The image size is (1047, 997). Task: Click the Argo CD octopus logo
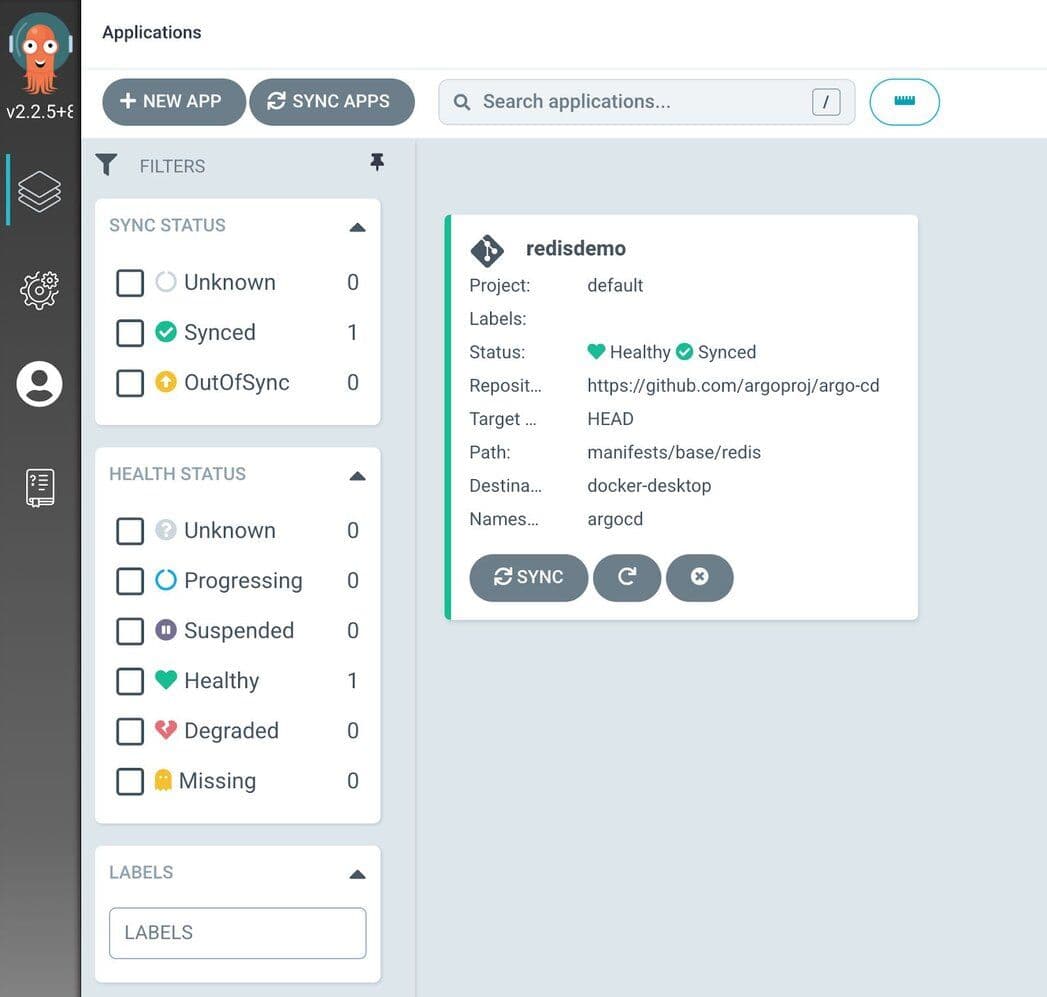(40, 52)
